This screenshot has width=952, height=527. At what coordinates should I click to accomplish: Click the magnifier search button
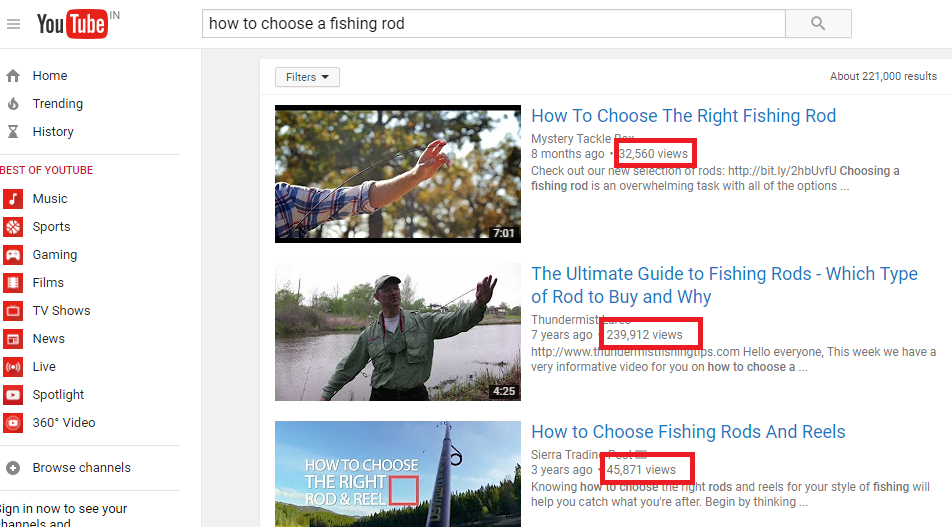tap(818, 24)
